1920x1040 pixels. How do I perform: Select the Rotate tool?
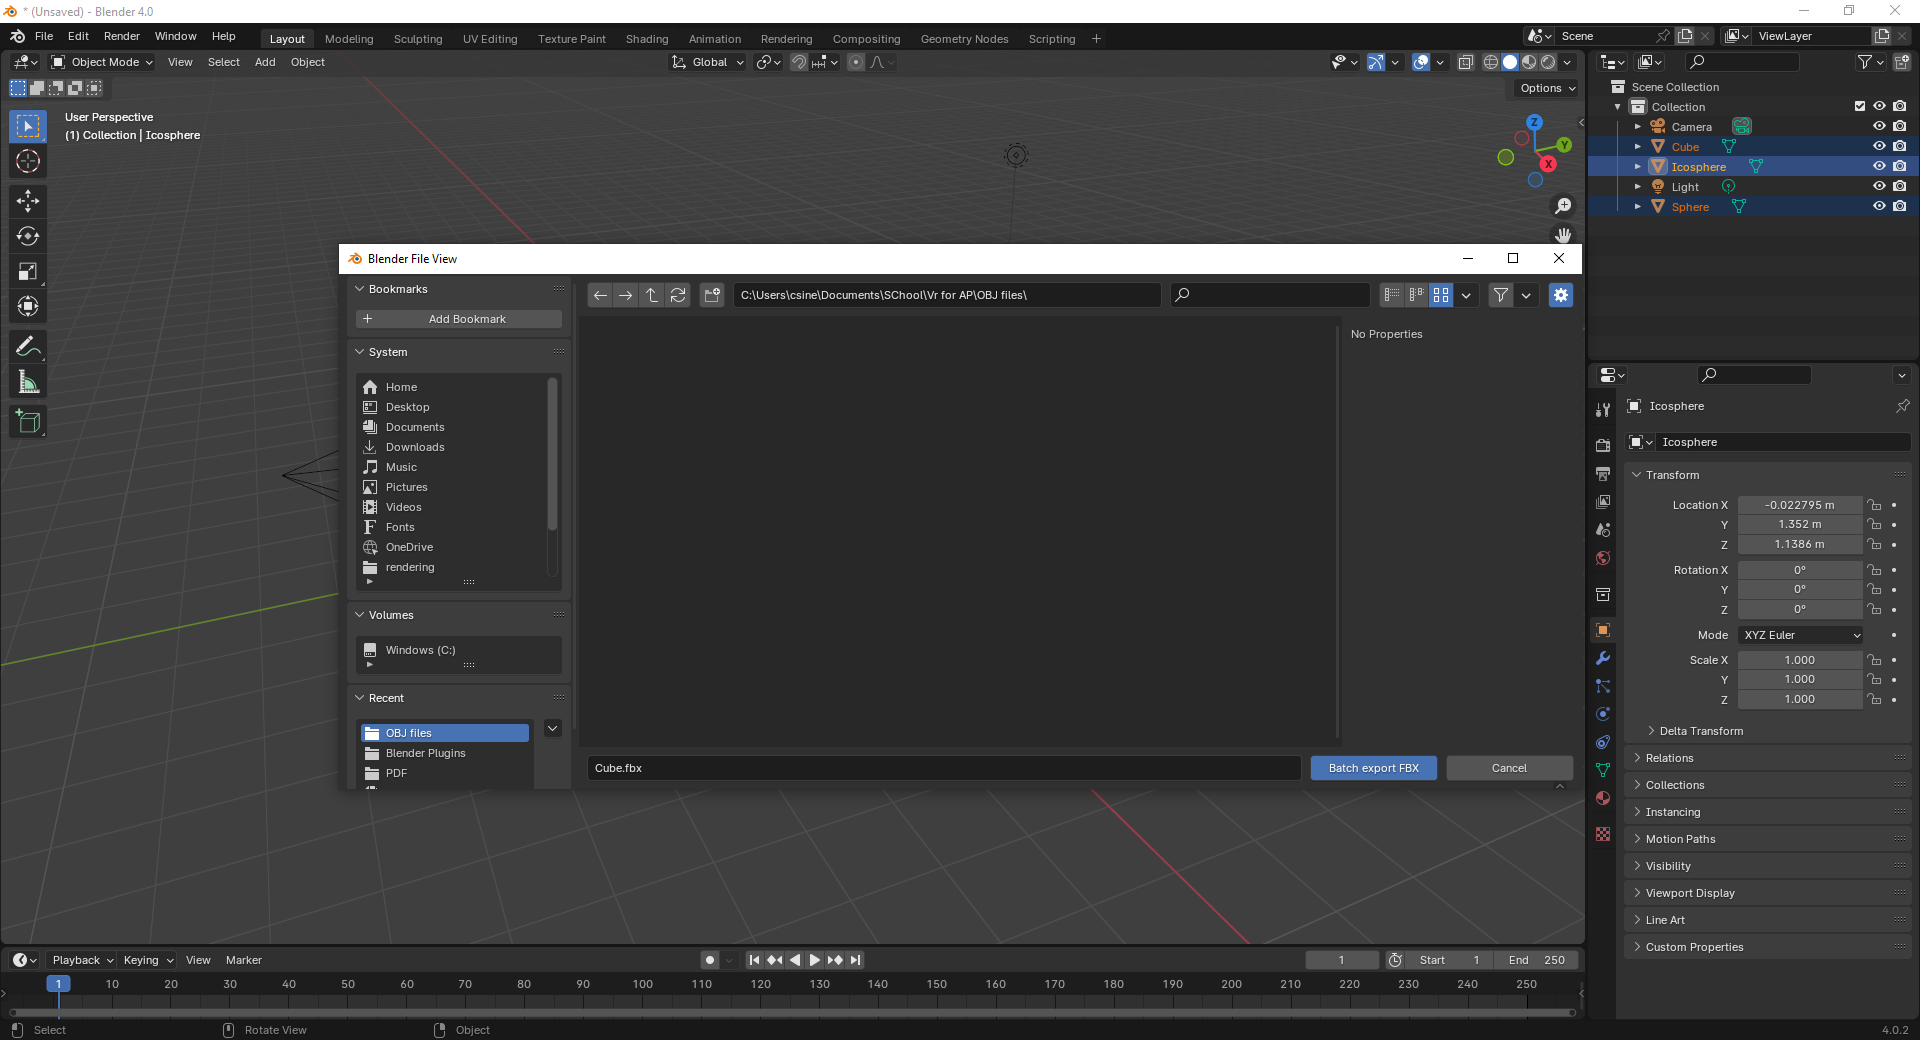click(x=28, y=236)
